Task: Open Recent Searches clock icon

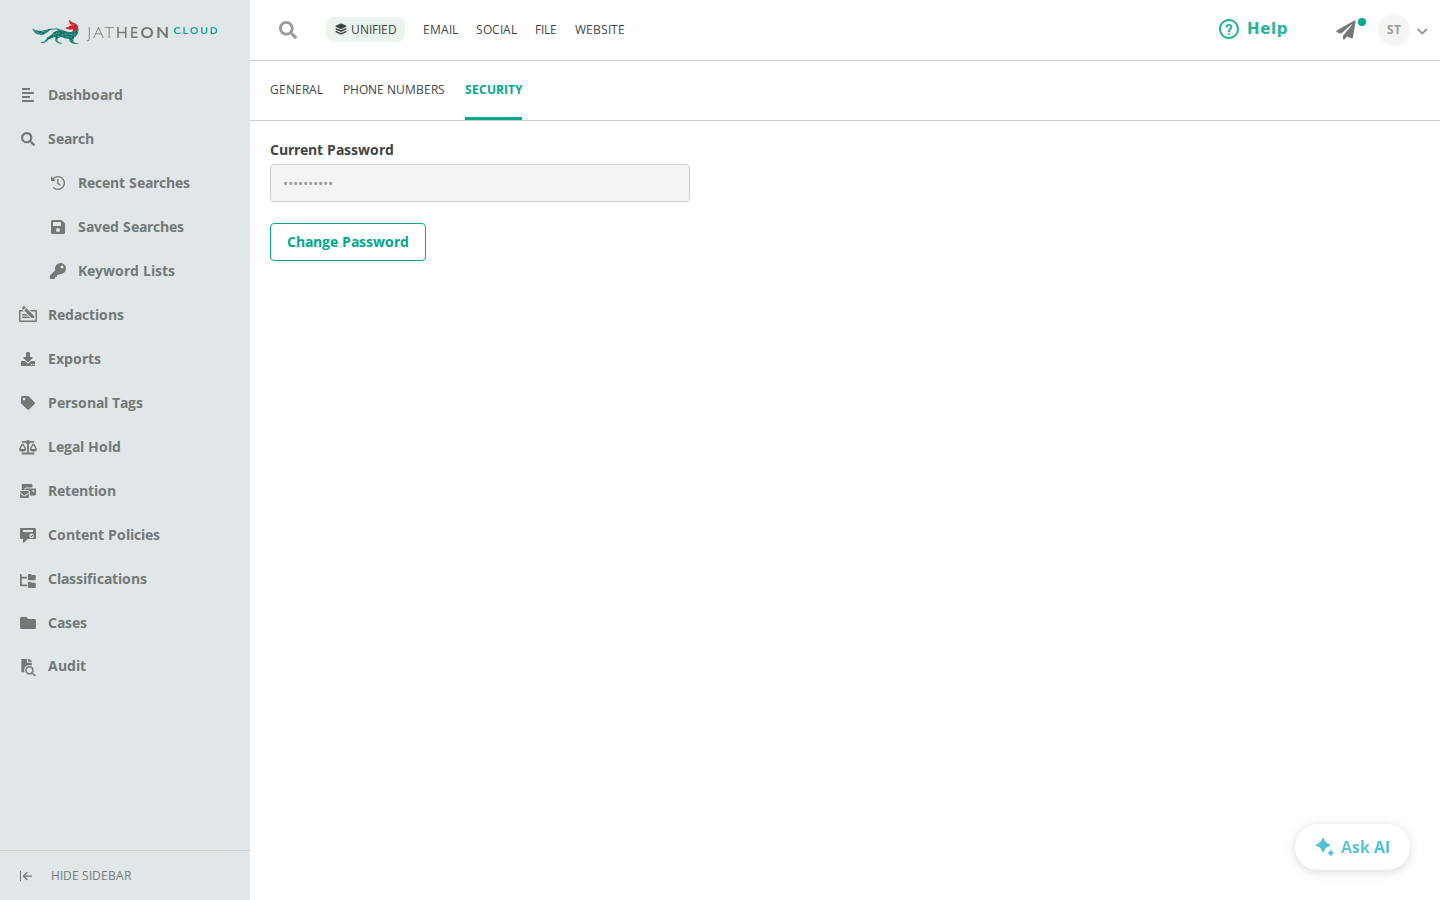Action: pos(58,183)
